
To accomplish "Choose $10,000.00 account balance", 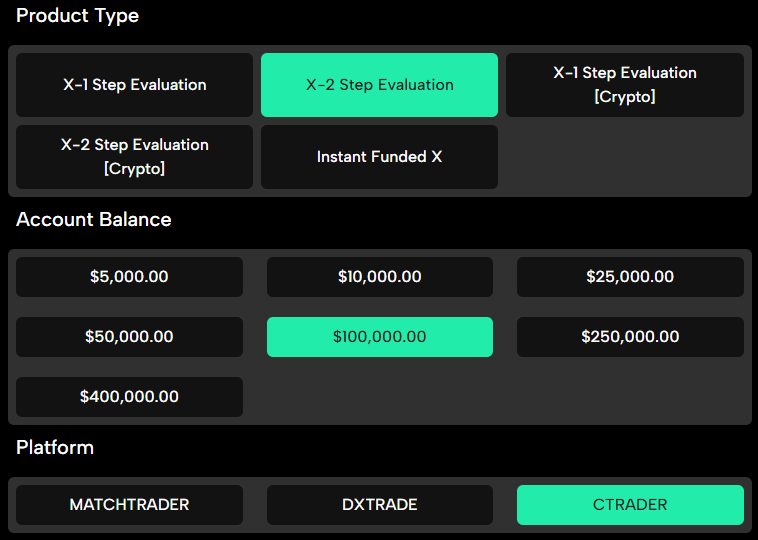I will coord(379,277).
